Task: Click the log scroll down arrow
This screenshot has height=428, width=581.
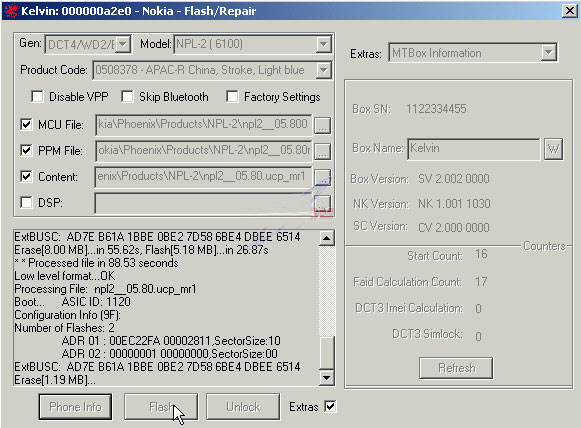Action: click(x=326, y=378)
